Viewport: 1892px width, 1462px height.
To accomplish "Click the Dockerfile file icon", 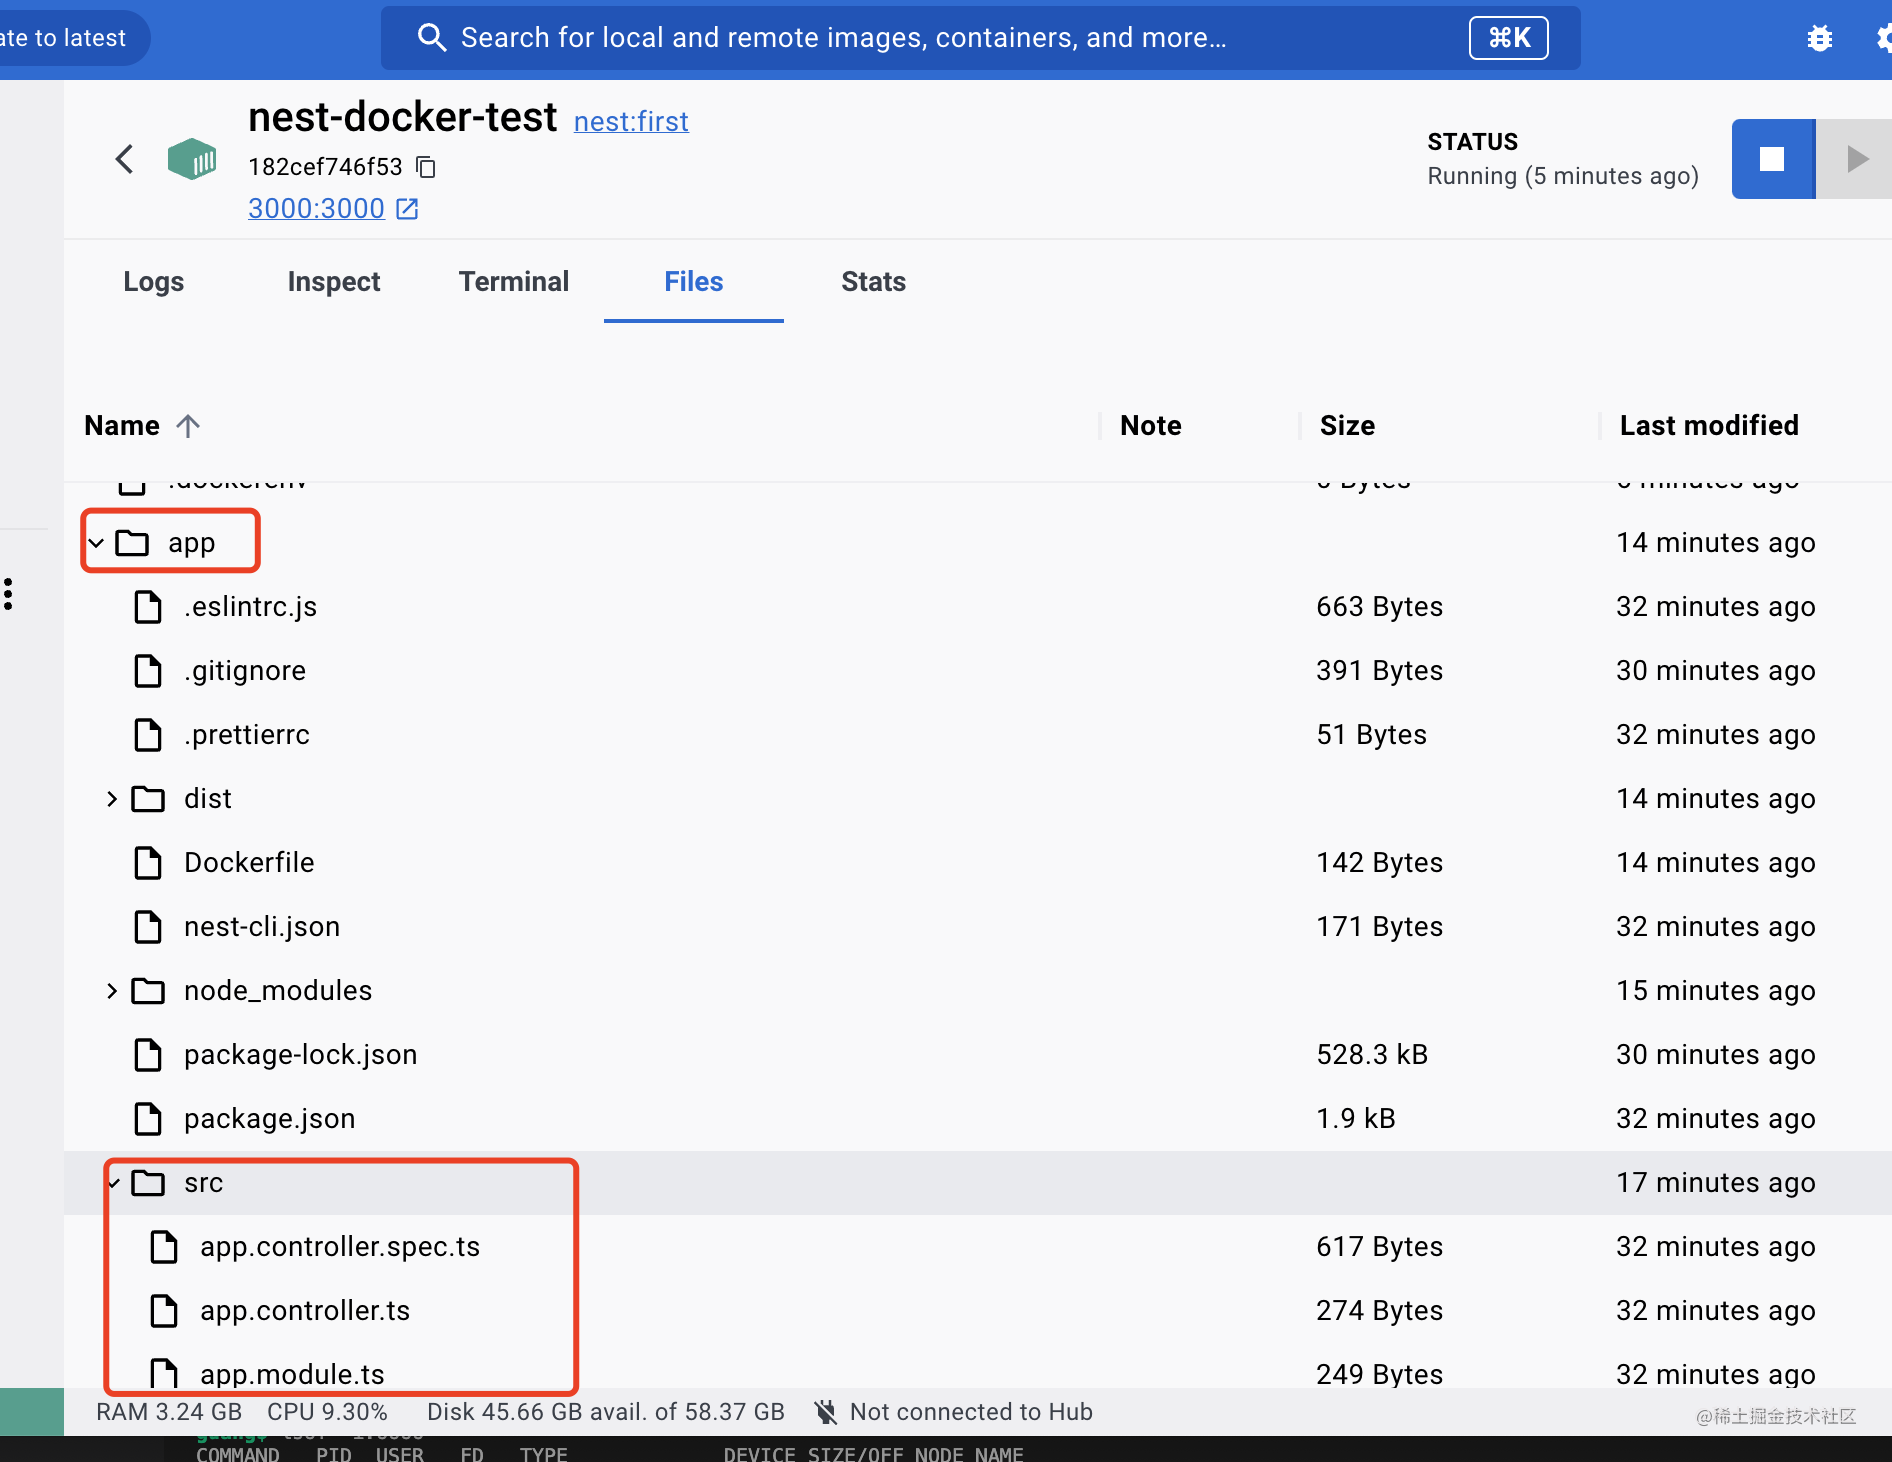I will [x=148, y=862].
